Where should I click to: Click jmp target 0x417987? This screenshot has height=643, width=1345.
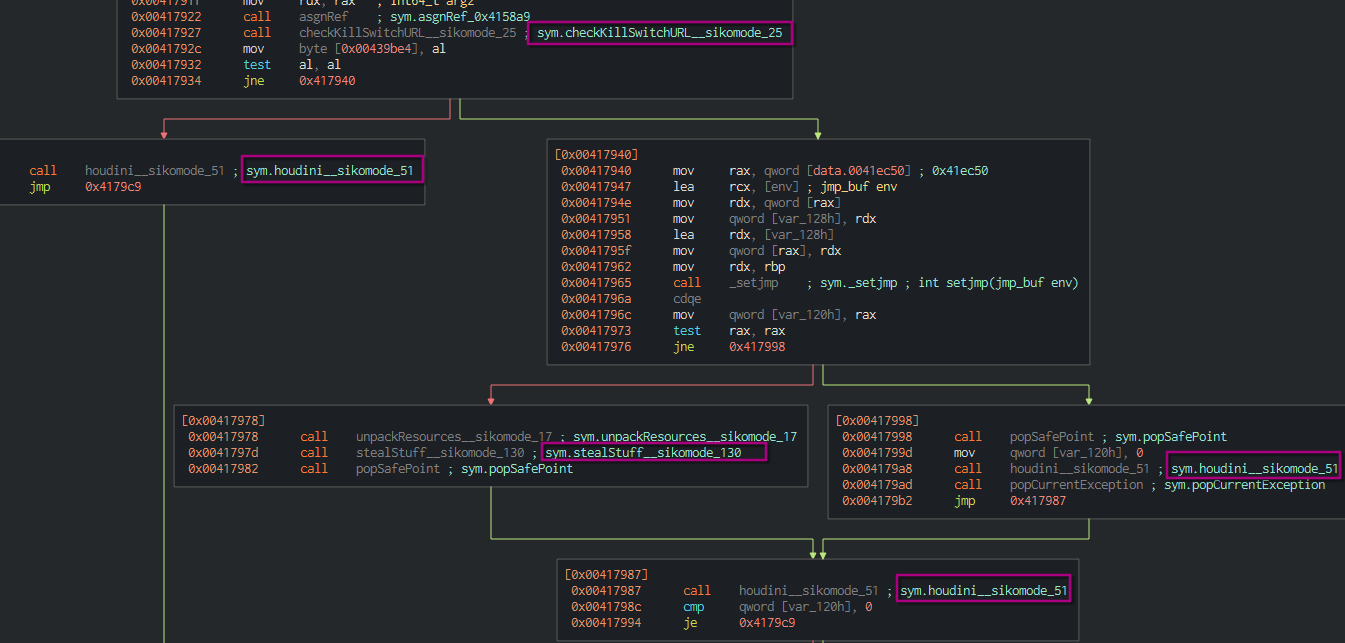[1038, 501]
